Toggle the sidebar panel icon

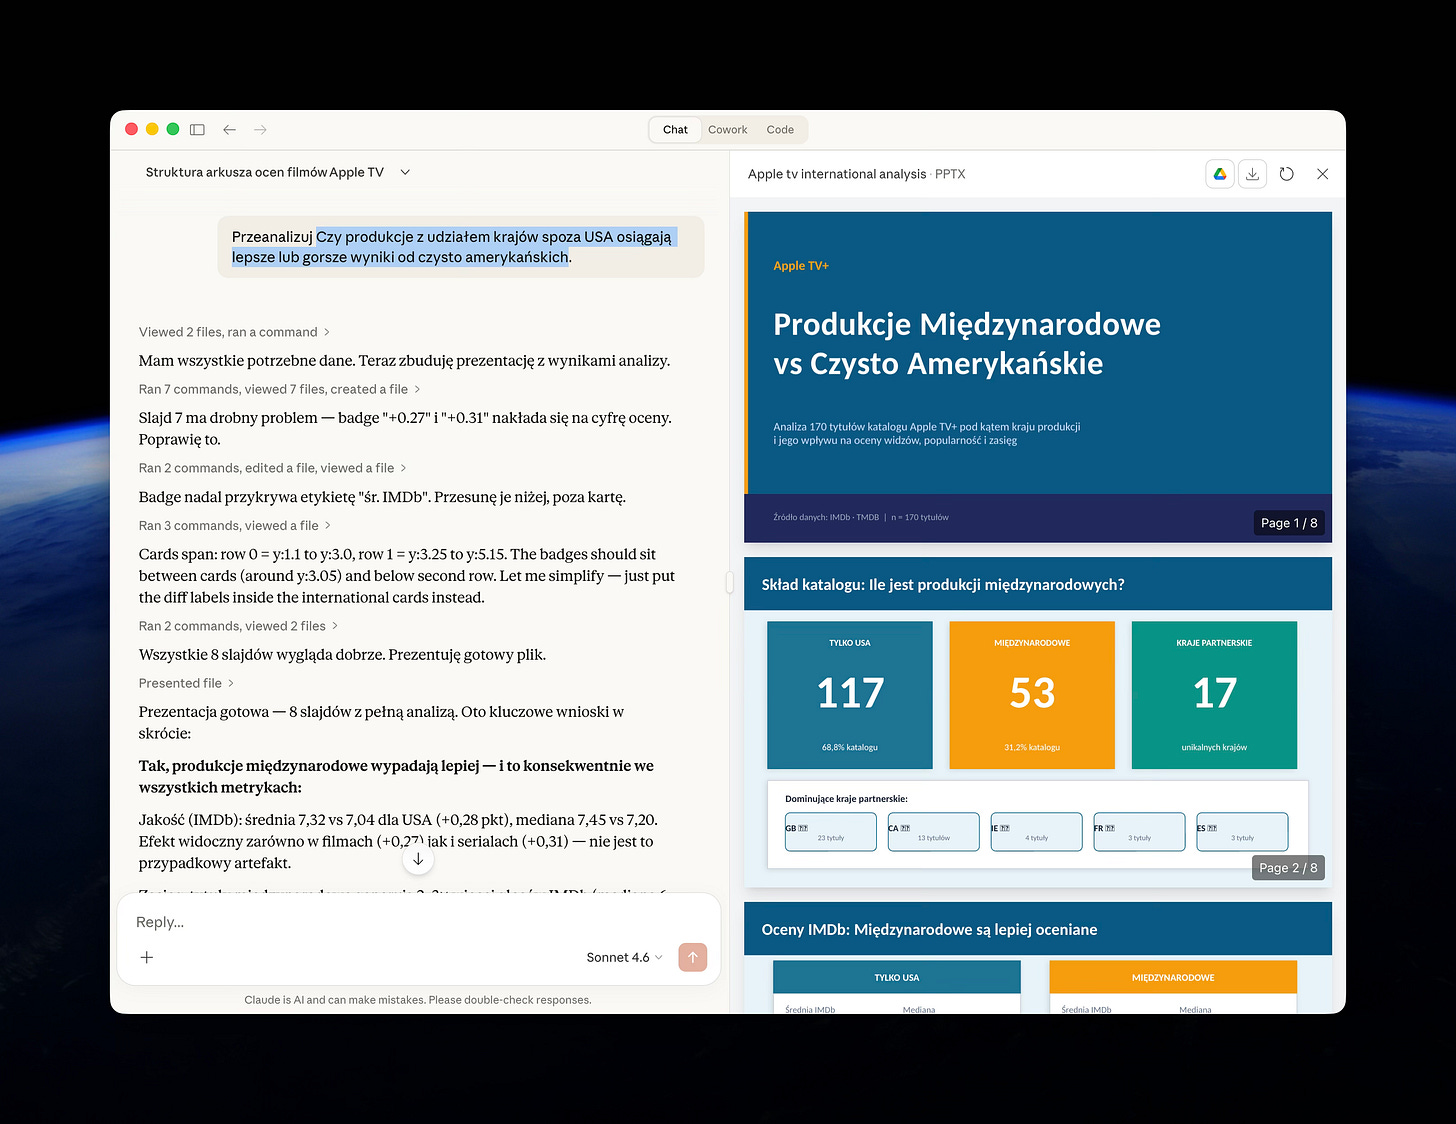pos(197,130)
